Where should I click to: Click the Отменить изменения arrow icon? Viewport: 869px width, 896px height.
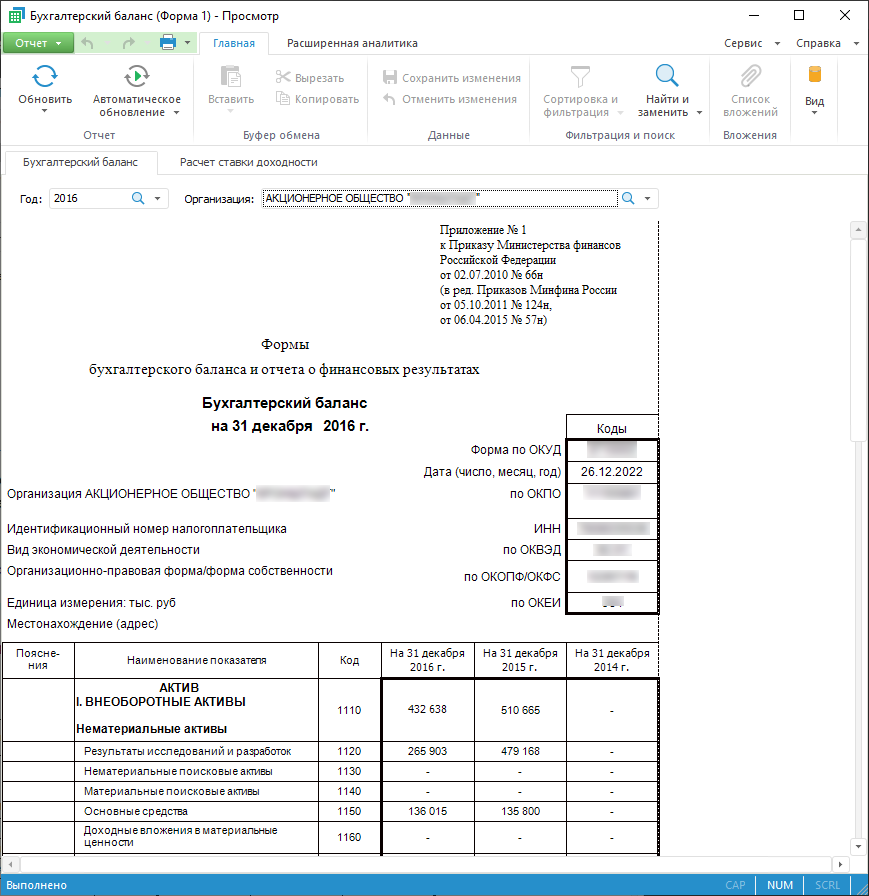[x=390, y=99]
